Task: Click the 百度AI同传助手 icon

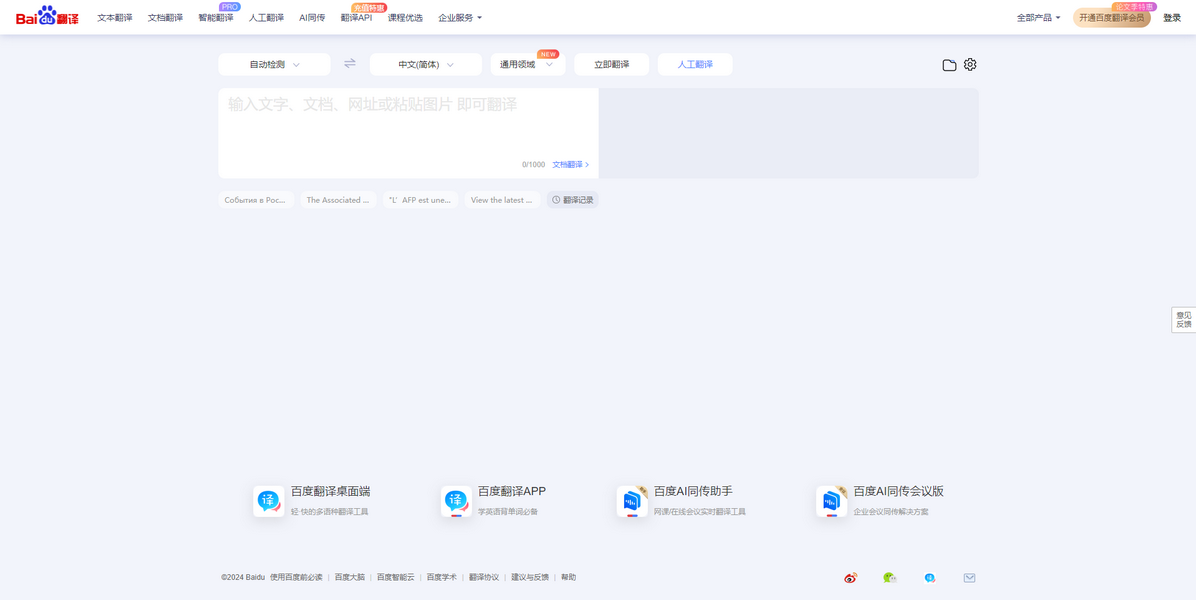Action: pos(632,501)
